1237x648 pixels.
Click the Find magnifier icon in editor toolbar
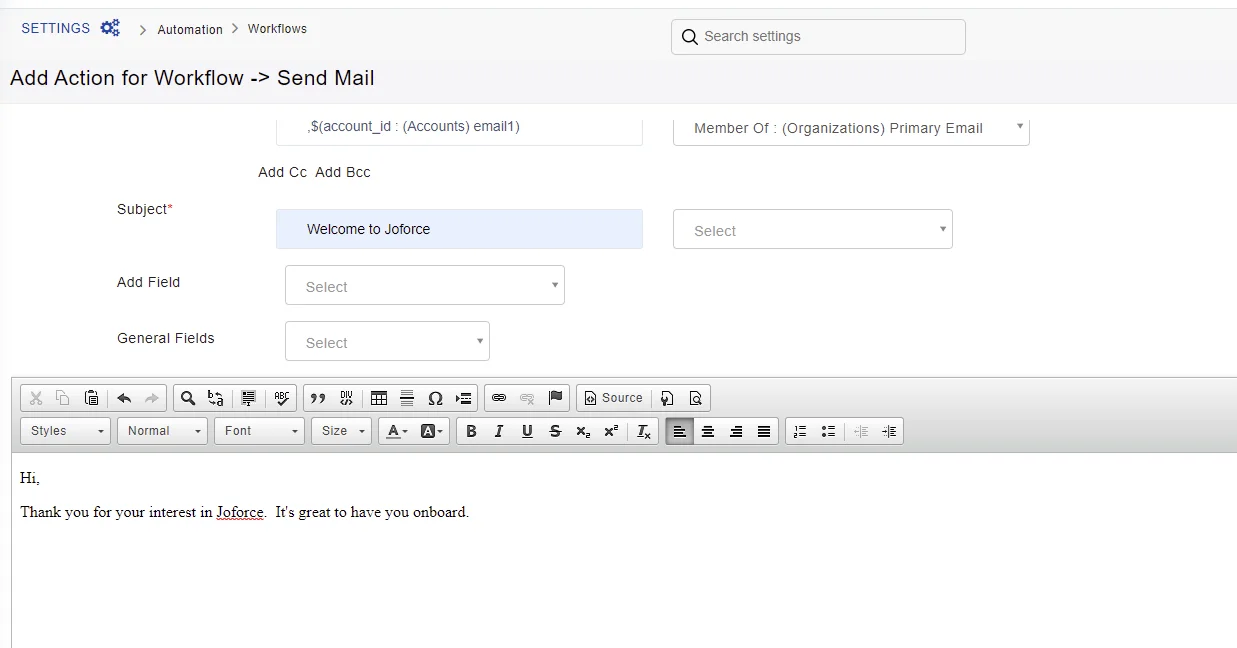(187, 398)
